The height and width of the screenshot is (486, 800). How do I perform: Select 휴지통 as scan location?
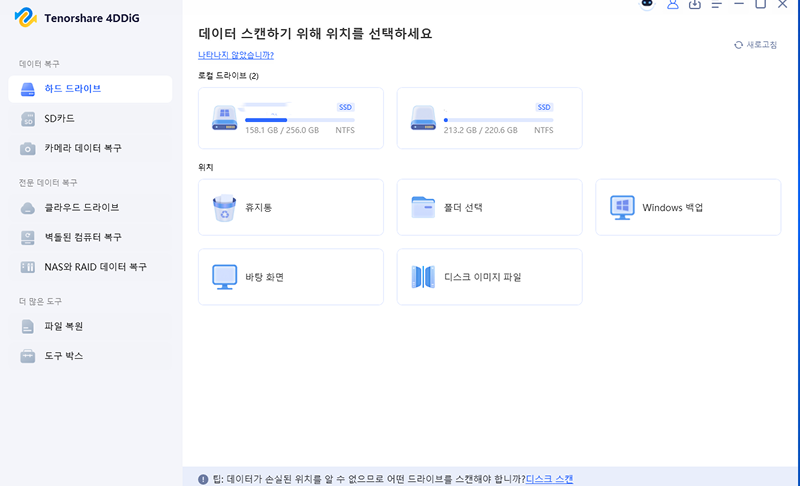291,208
